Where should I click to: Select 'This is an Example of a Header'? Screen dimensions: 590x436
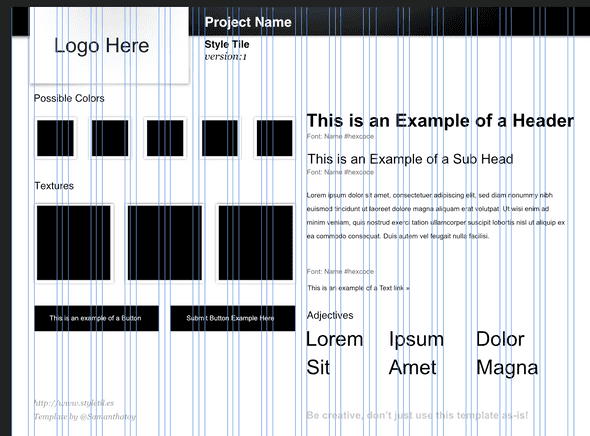point(440,121)
